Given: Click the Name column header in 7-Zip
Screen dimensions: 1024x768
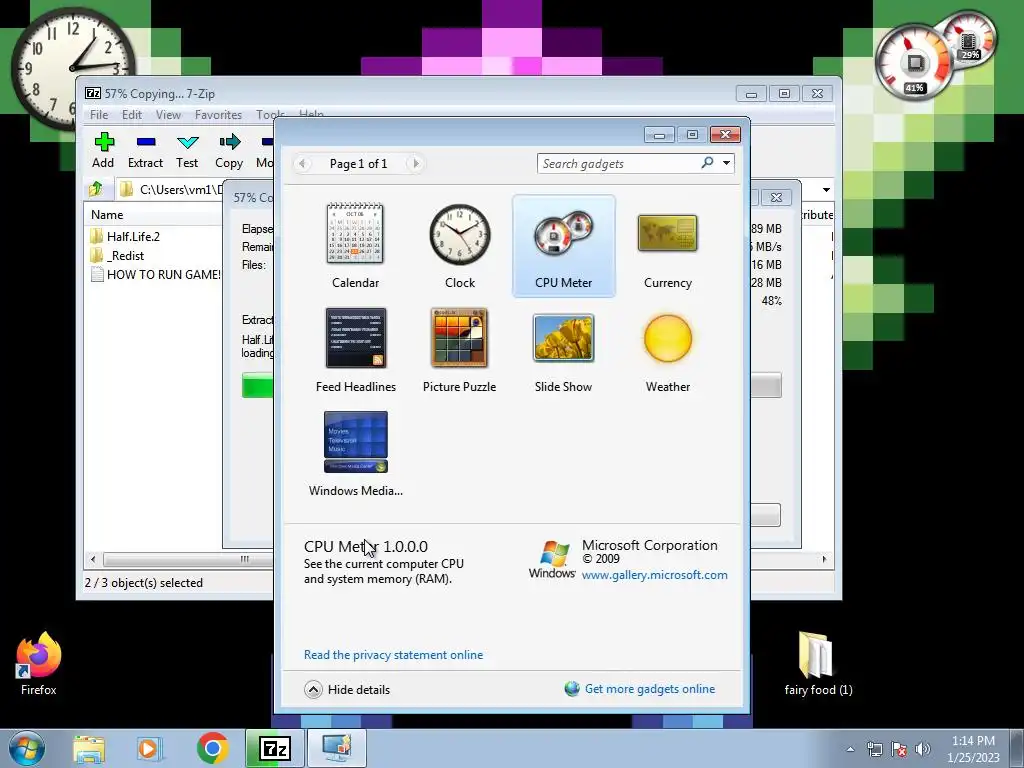Looking at the screenshot, I should (107, 215).
